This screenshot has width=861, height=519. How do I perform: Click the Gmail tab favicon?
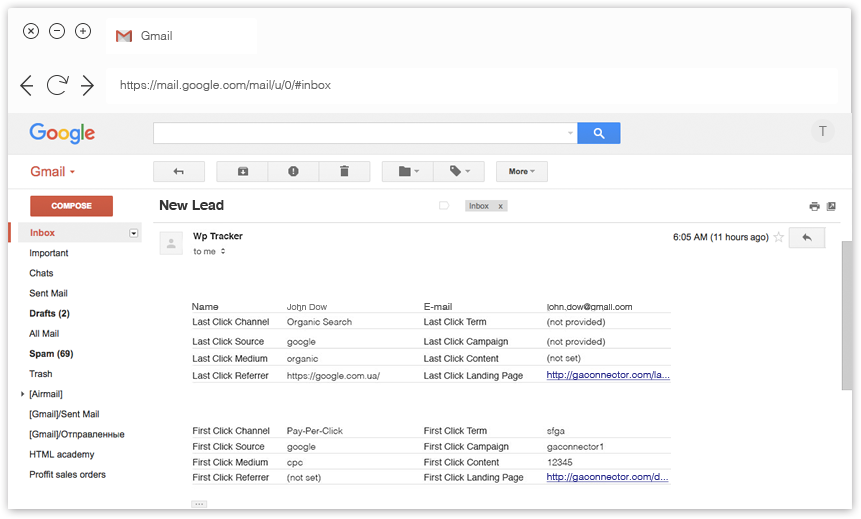pos(124,36)
